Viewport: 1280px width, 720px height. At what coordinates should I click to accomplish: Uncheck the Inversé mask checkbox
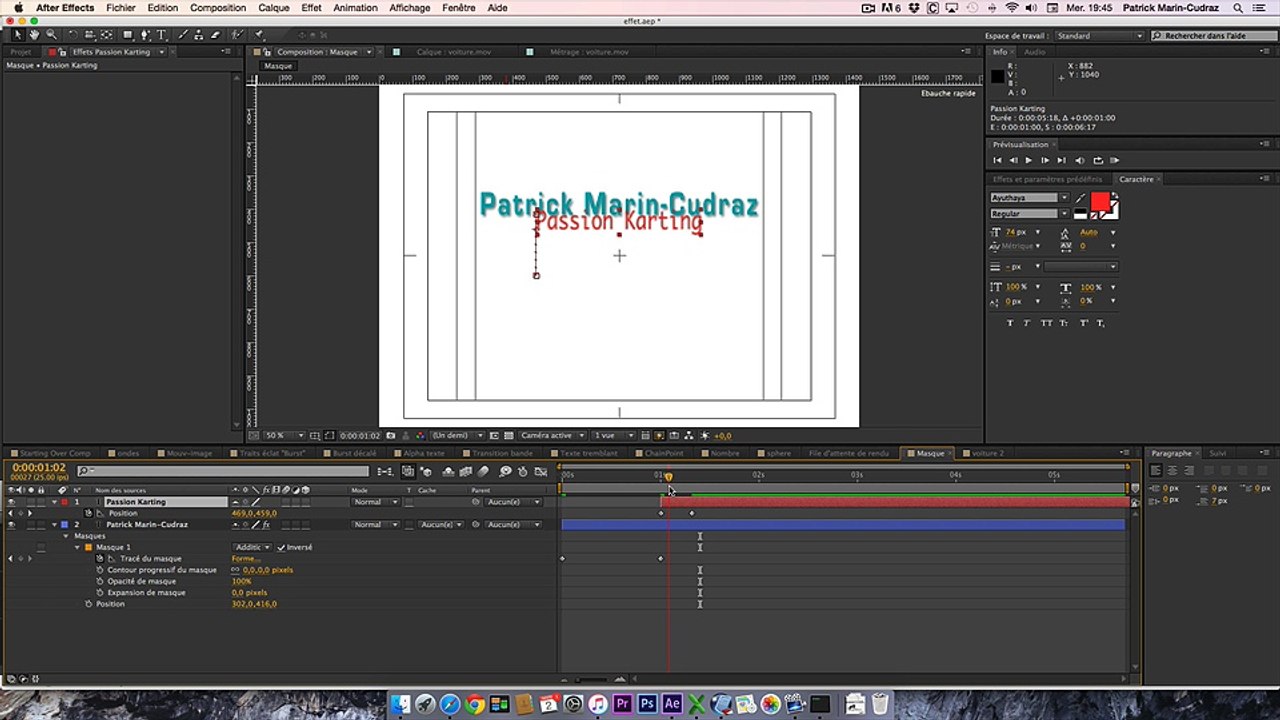[x=281, y=547]
